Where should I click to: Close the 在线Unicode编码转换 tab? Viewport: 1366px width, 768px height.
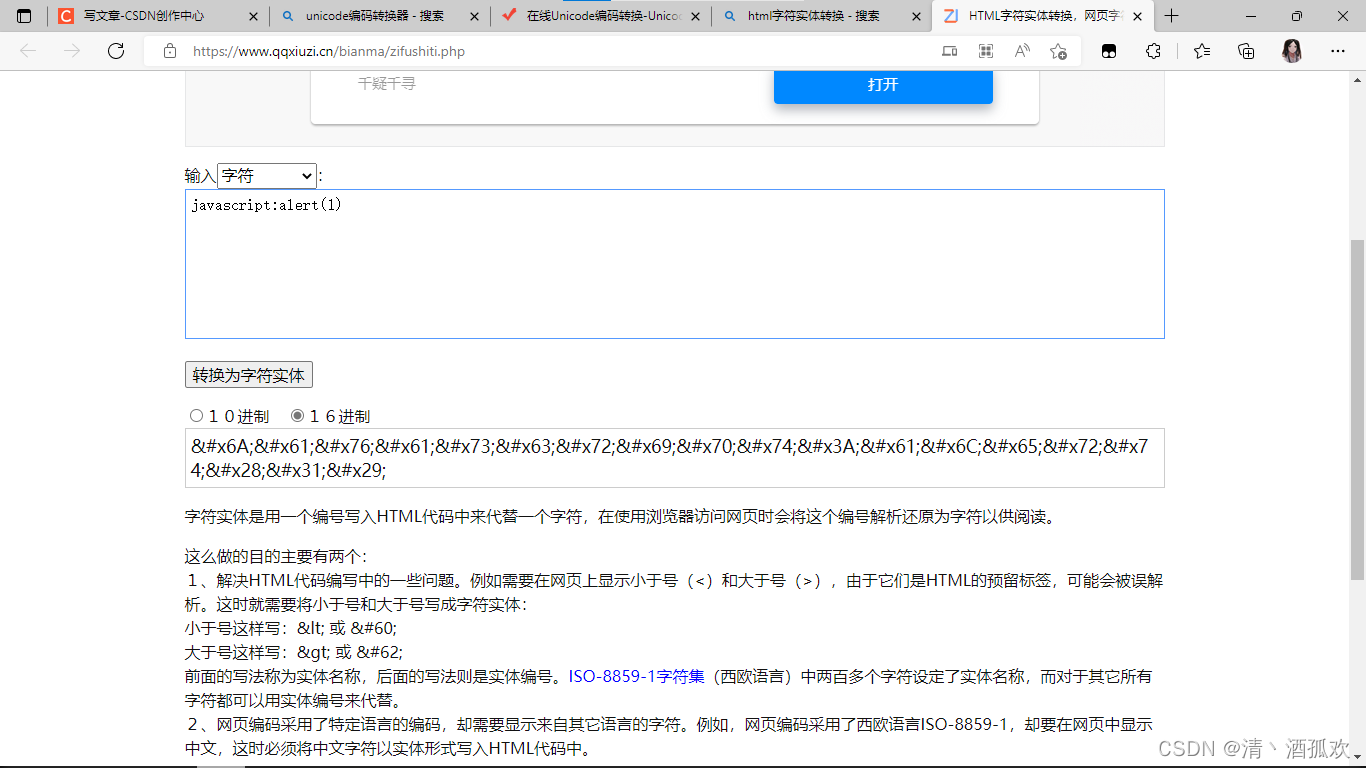[x=694, y=16]
